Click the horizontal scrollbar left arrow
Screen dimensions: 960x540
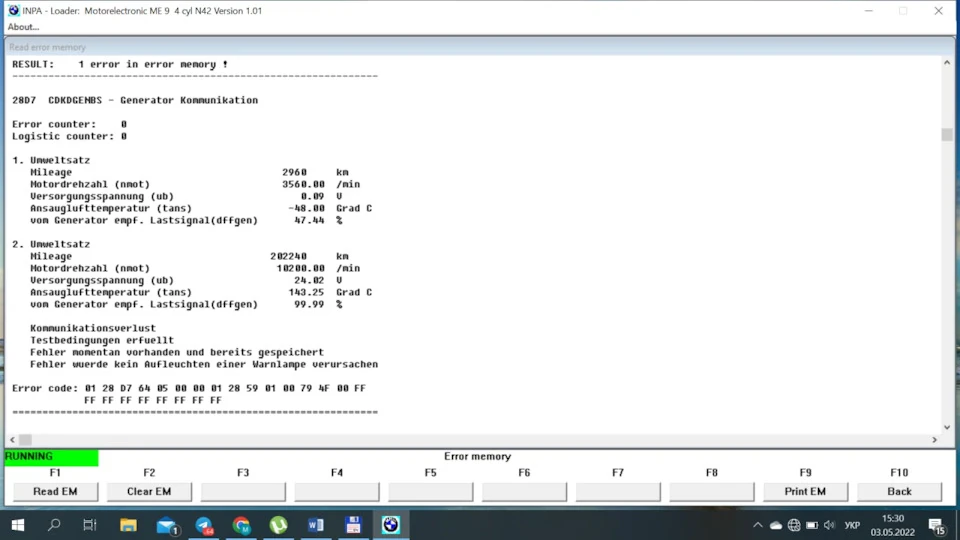[12, 440]
